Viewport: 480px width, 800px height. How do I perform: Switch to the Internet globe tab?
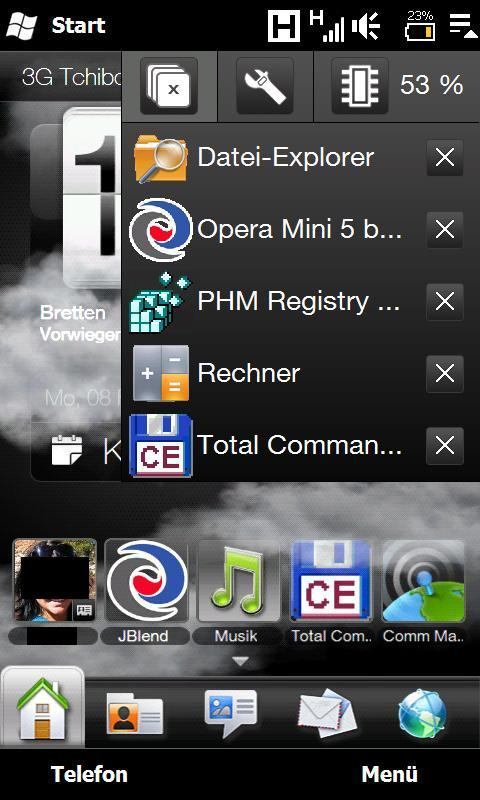click(422, 712)
